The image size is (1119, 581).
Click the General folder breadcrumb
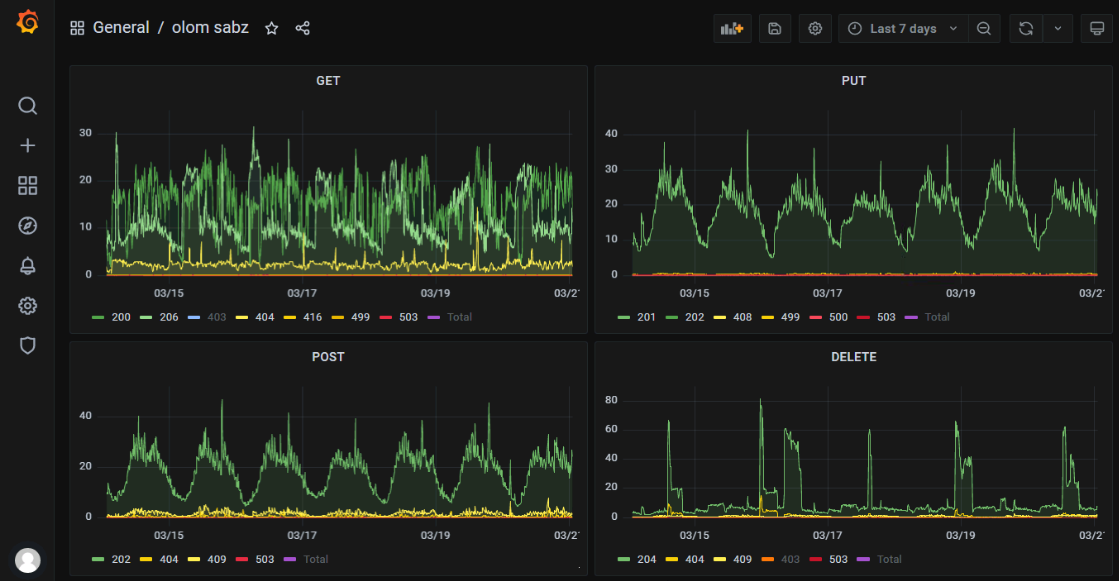pyautogui.click(x=121, y=28)
